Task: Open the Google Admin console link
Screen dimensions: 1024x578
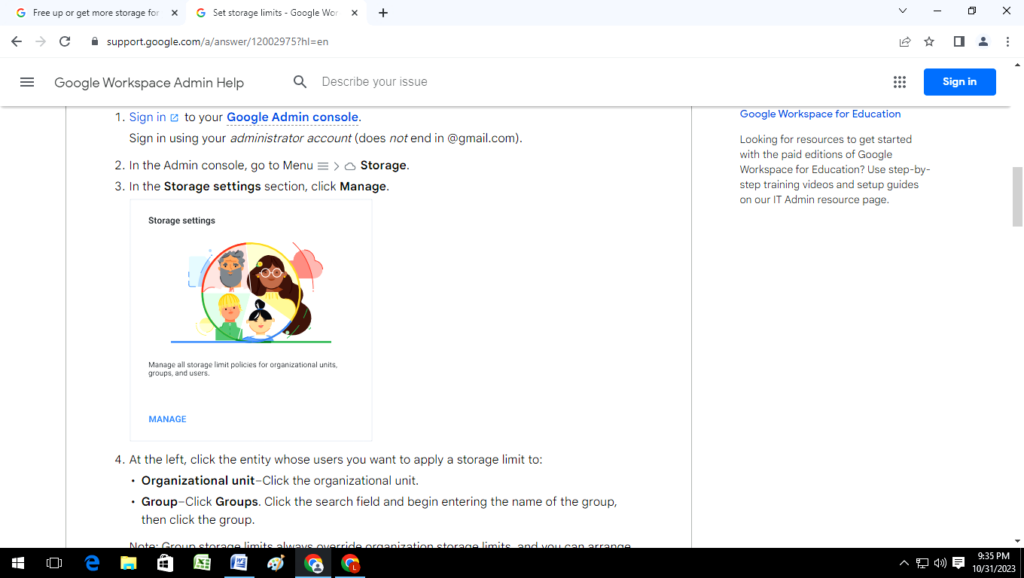Action: point(293,117)
